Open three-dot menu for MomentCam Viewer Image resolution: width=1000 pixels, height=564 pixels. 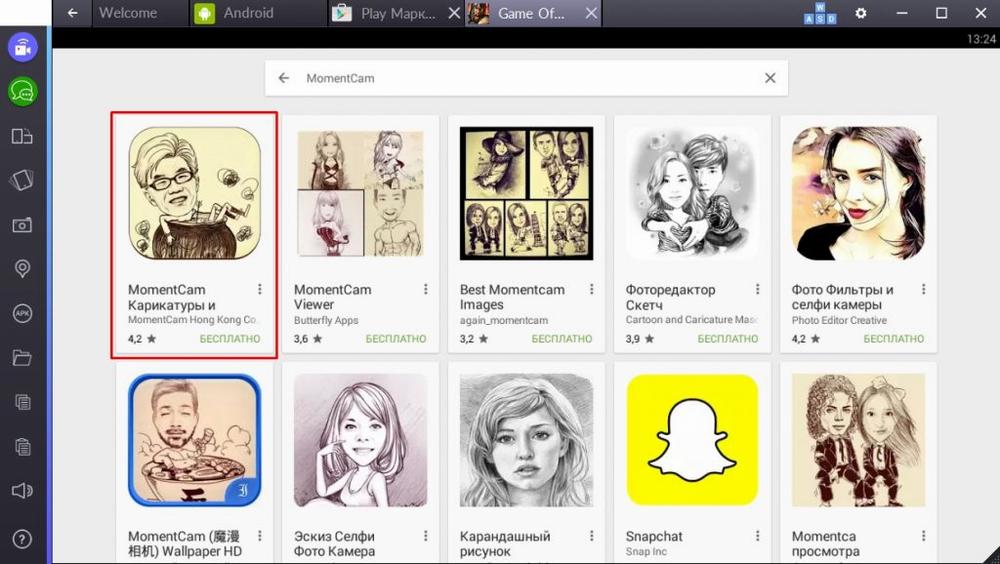(426, 290)
